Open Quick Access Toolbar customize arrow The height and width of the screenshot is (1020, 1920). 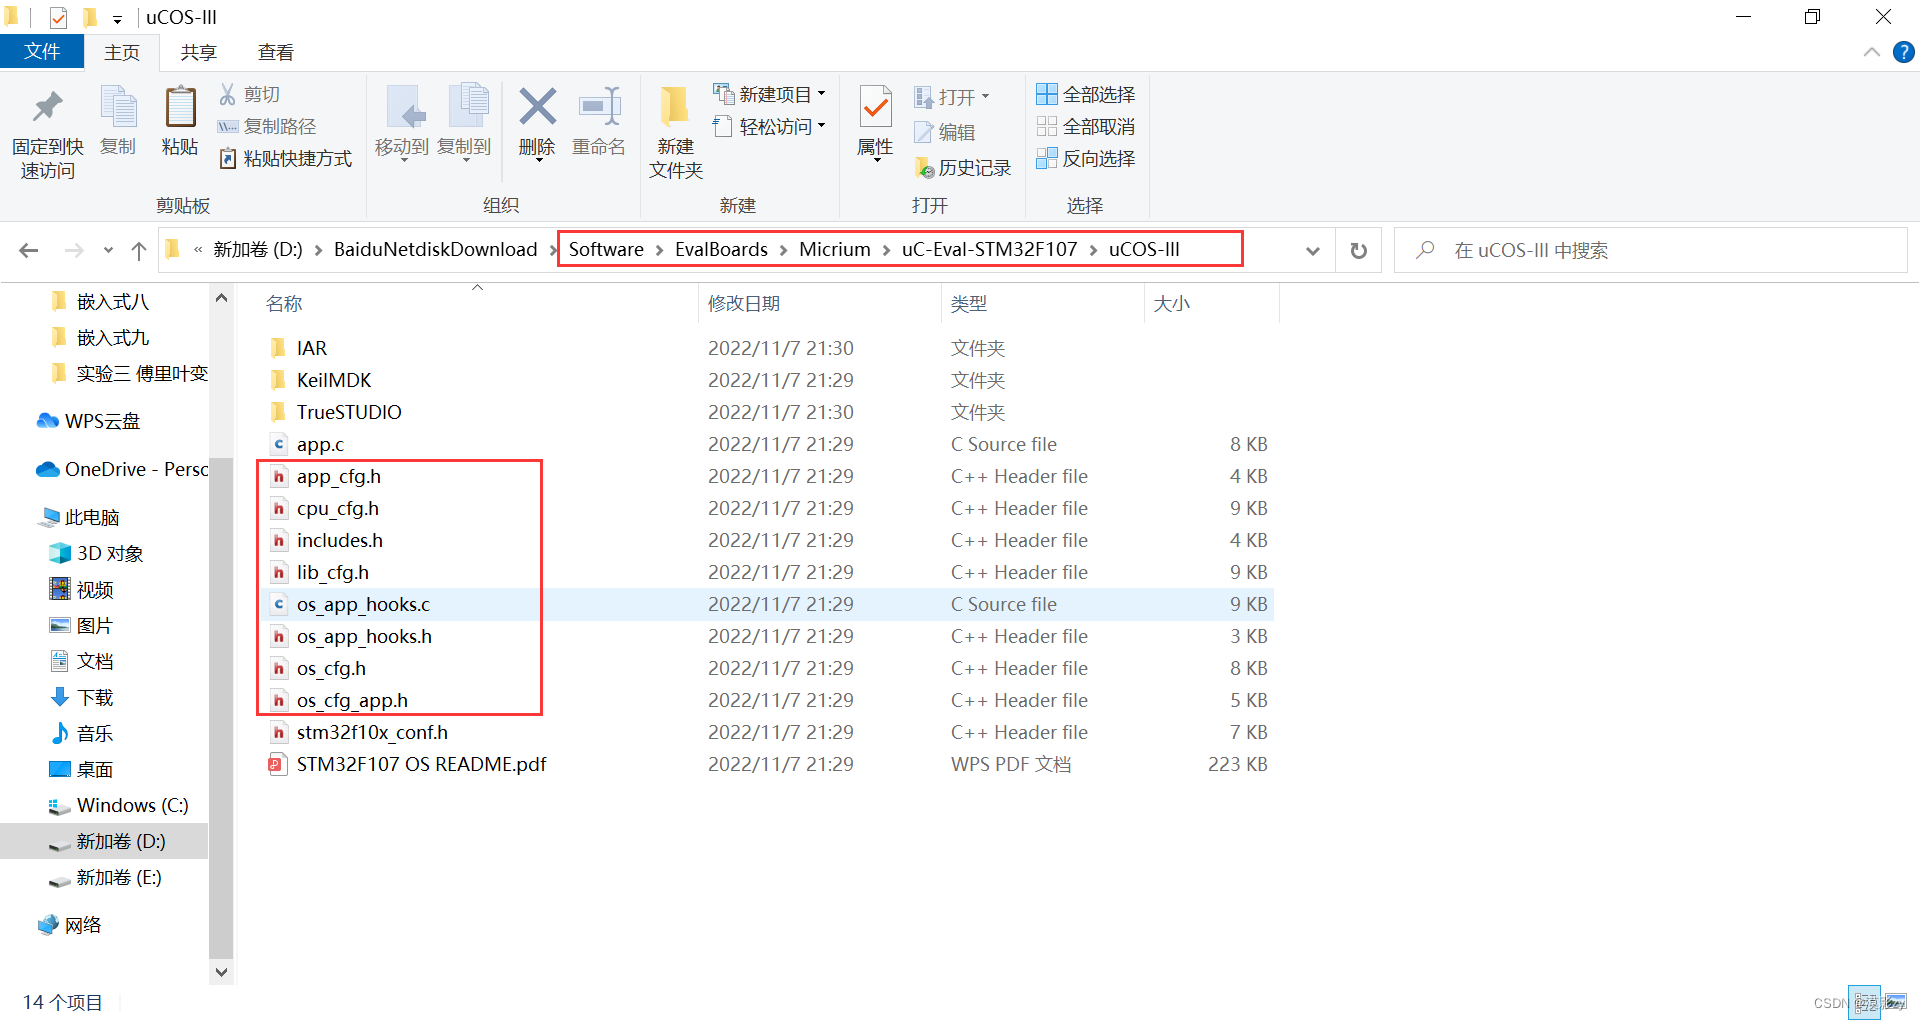pos(117,18)
